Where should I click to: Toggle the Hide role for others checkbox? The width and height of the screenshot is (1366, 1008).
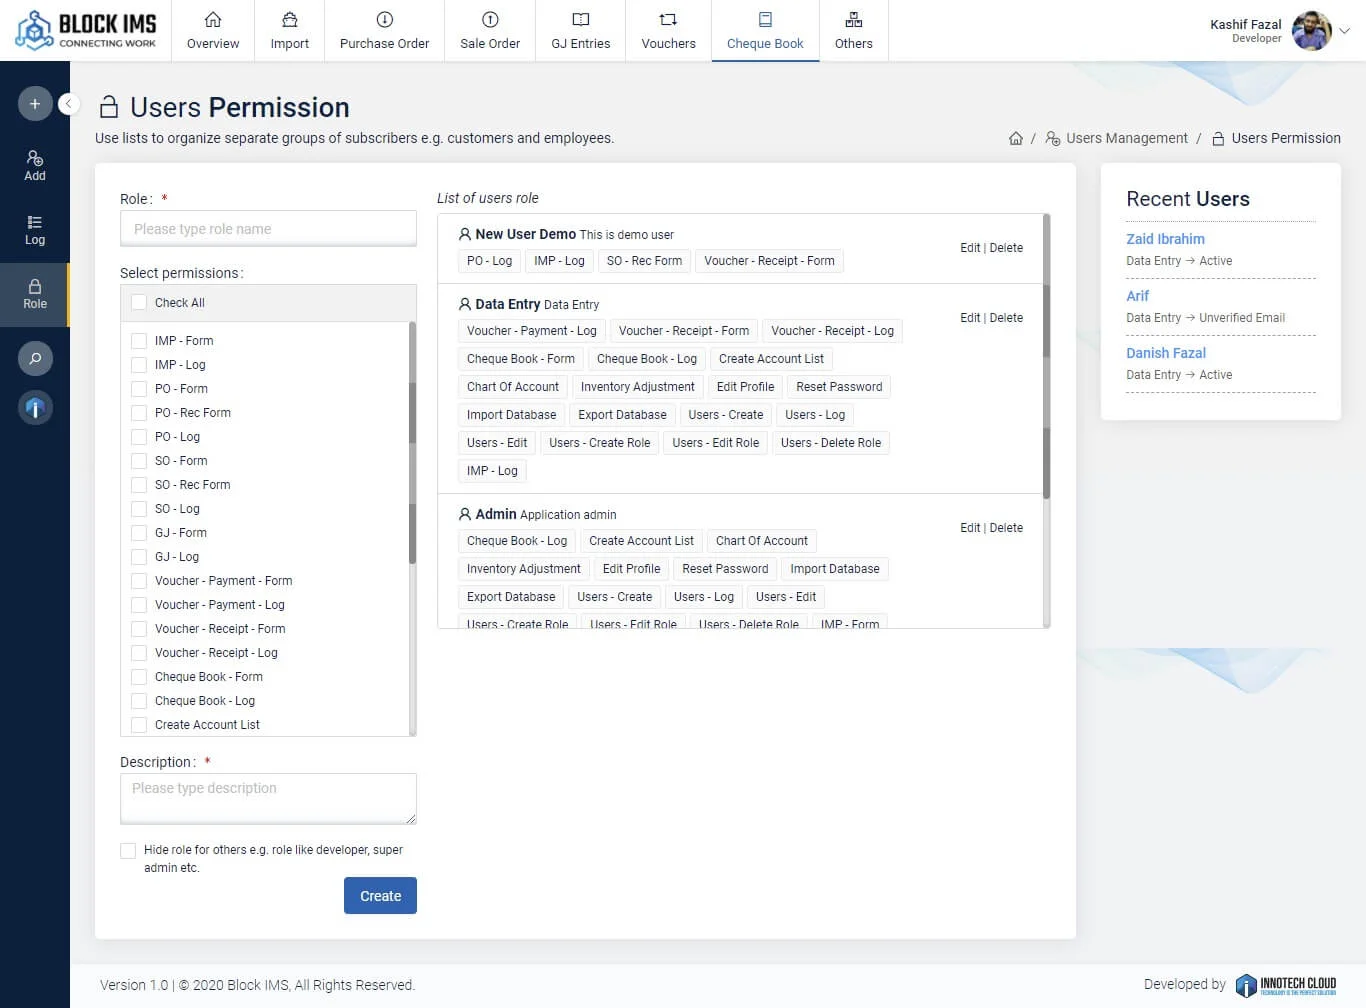128,851
